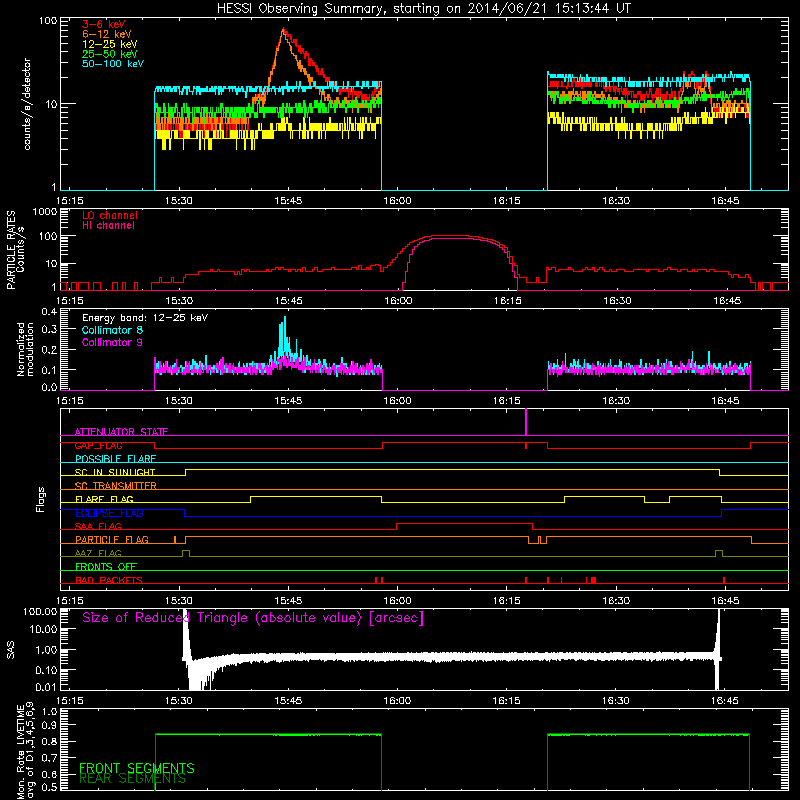Click the FRONTS_OFF flag label

(106, 566)
